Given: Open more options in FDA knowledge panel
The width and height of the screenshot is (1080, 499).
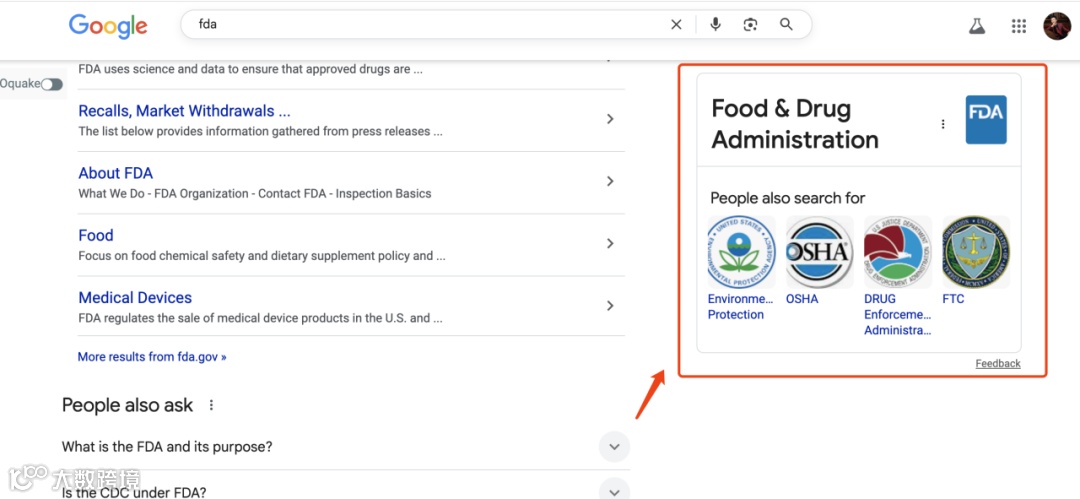Looking at the screenshot, I should (x=942, y=124).
